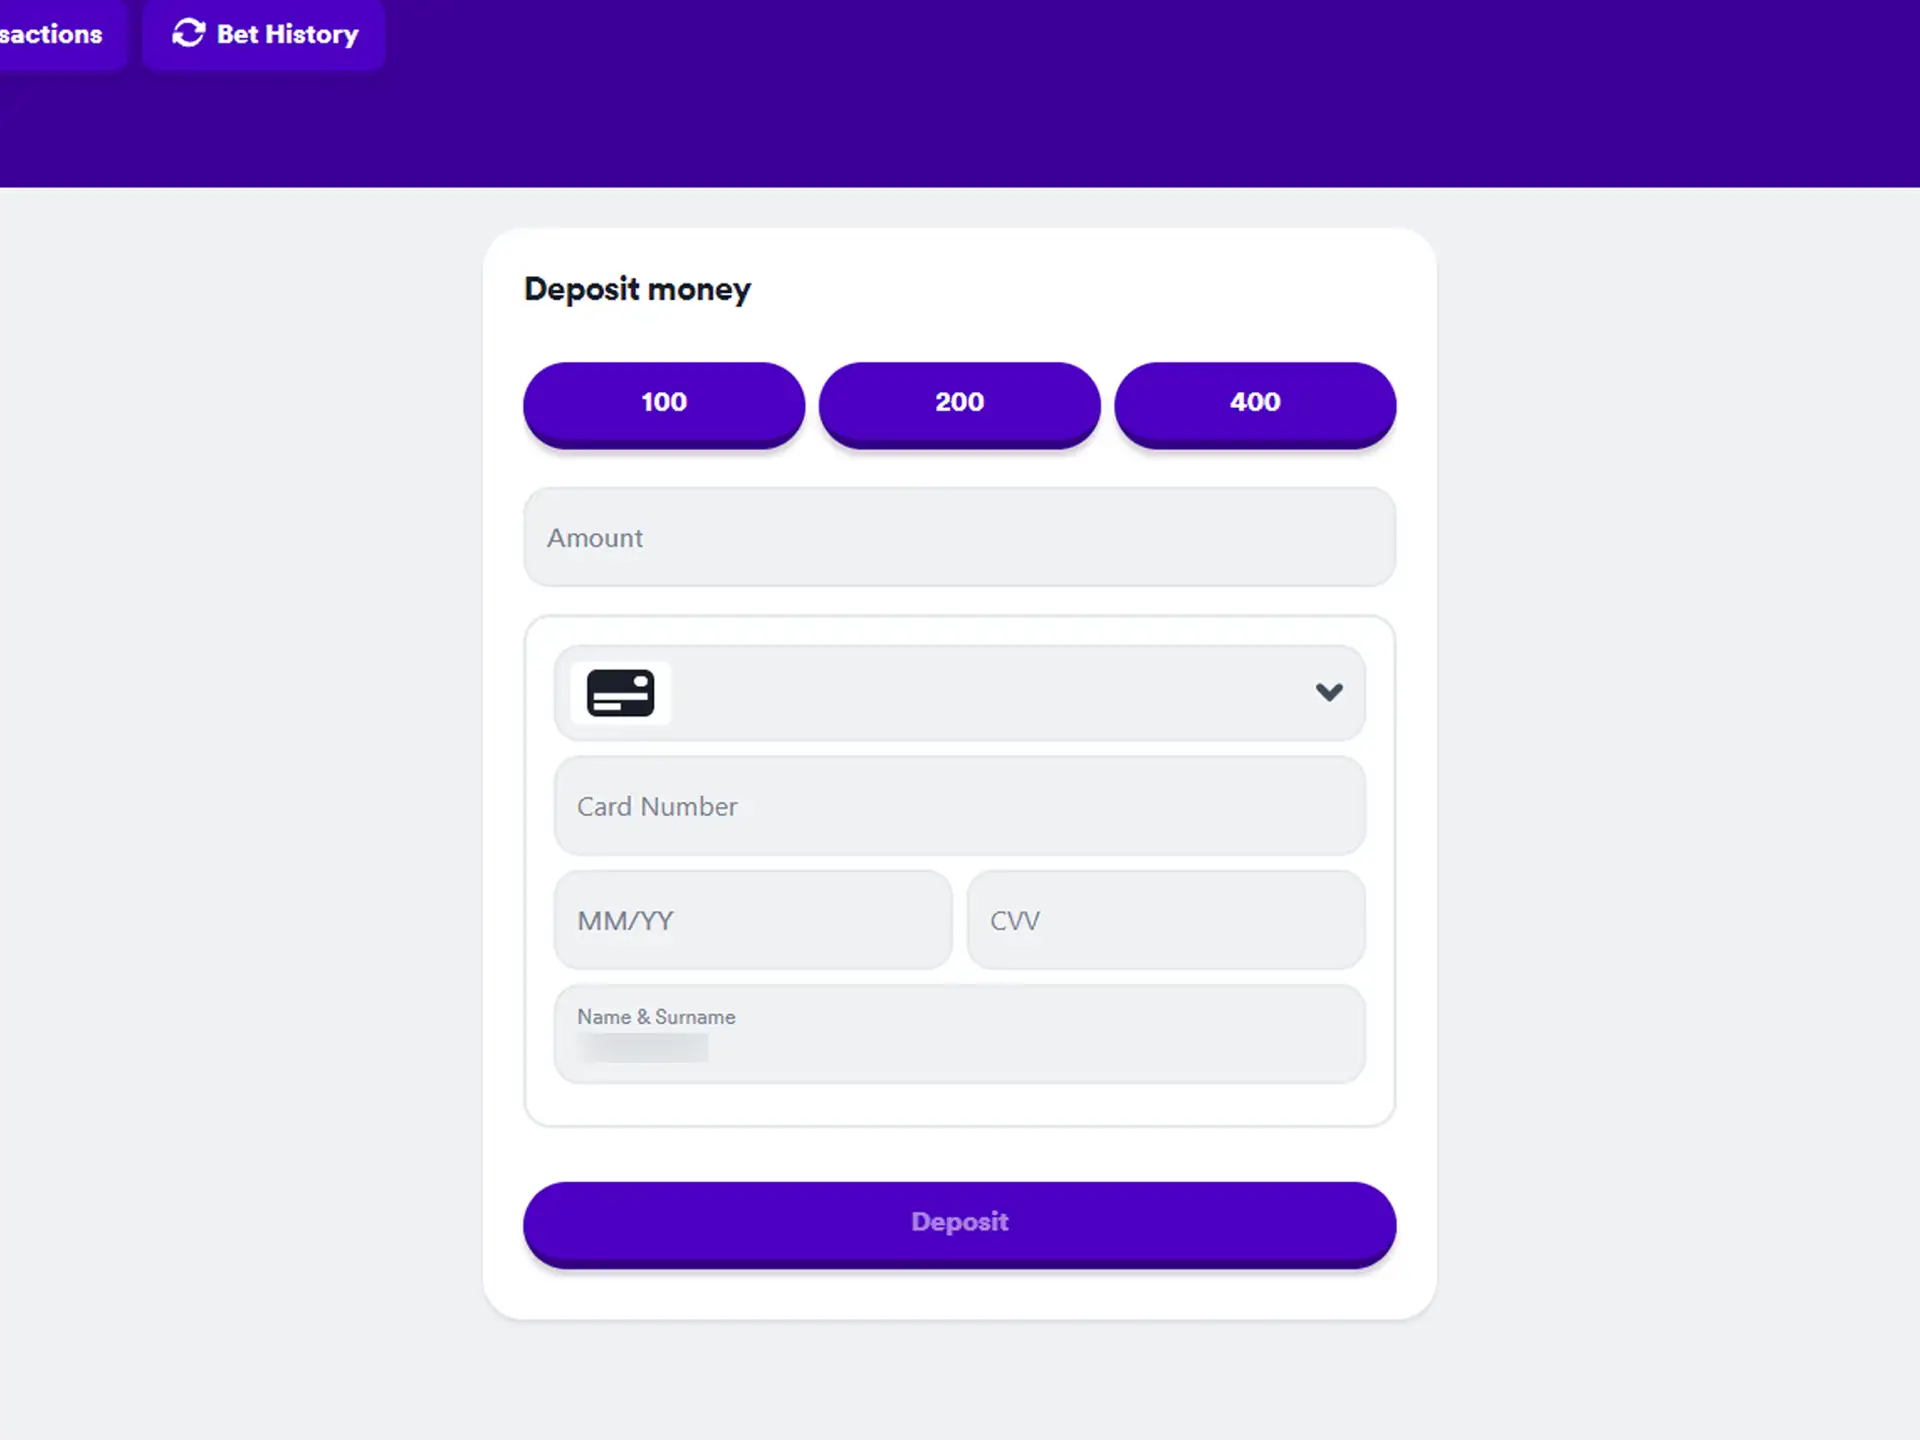Select the 400 preset deposit amount
The width and height of the screenshot is (1920, 1440).
click(1255, 401)
